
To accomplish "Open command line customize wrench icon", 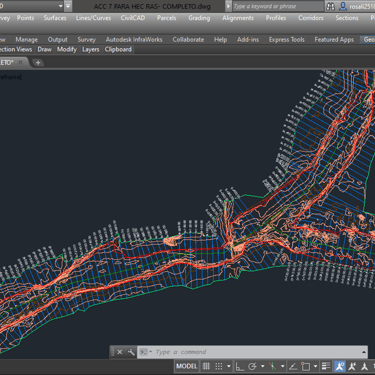I will tap(131, 352).
